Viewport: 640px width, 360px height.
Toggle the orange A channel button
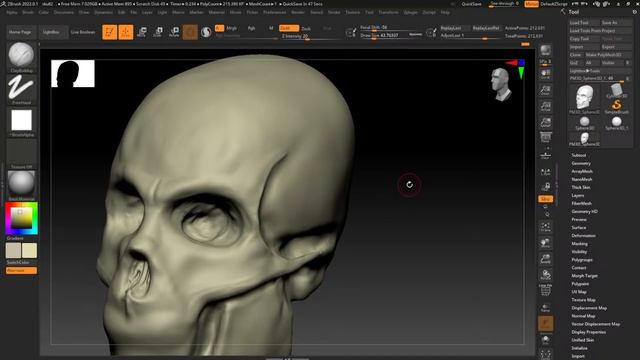(219, 28)
